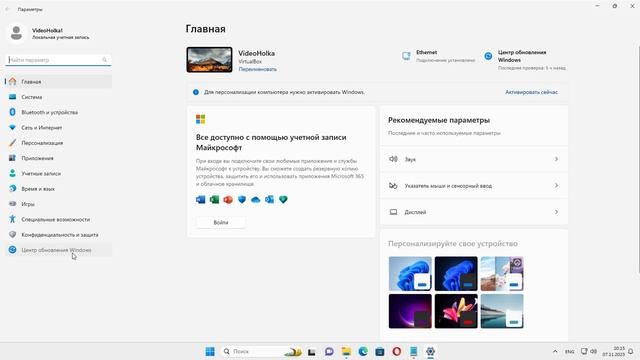
Task: Click the VideoHolka user avatar
Action: click(16, 33)
